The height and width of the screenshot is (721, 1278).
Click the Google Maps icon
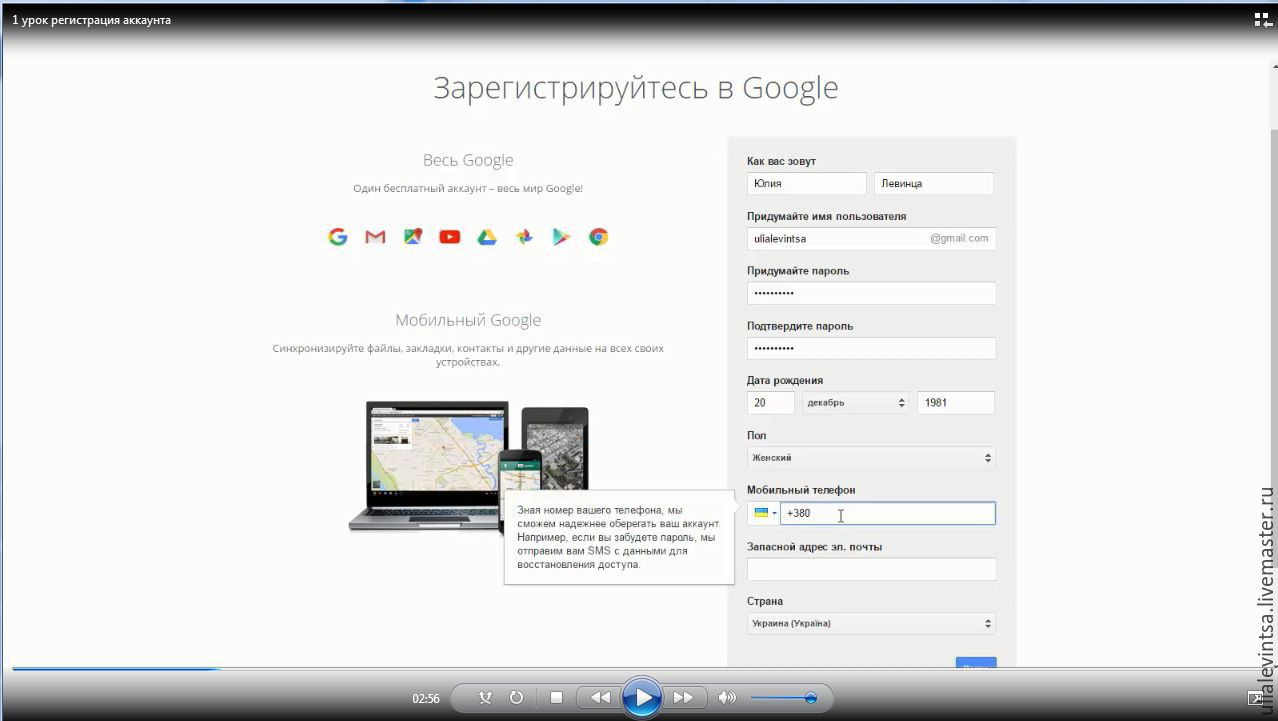coord(413,237)
